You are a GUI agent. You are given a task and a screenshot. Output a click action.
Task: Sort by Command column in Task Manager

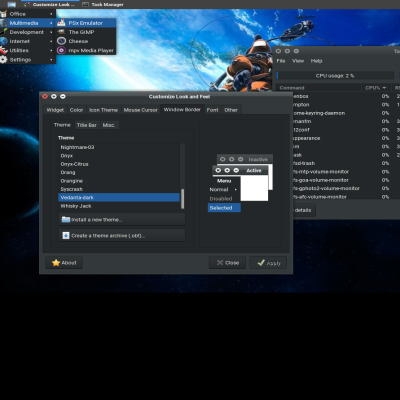pos(318,88)
